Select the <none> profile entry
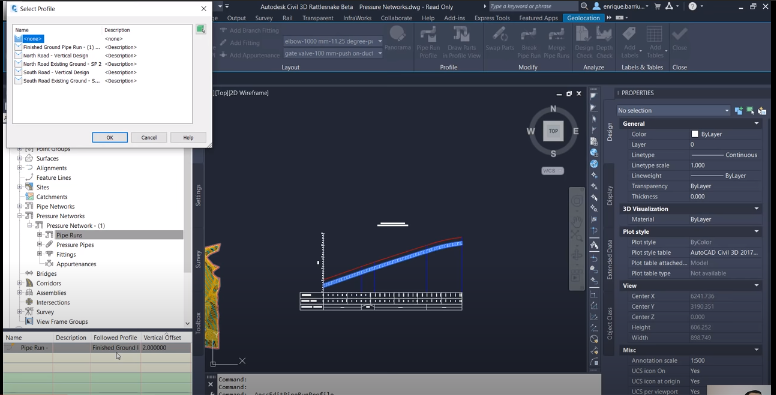The image size is (776, 395). (x=33, y=39)
